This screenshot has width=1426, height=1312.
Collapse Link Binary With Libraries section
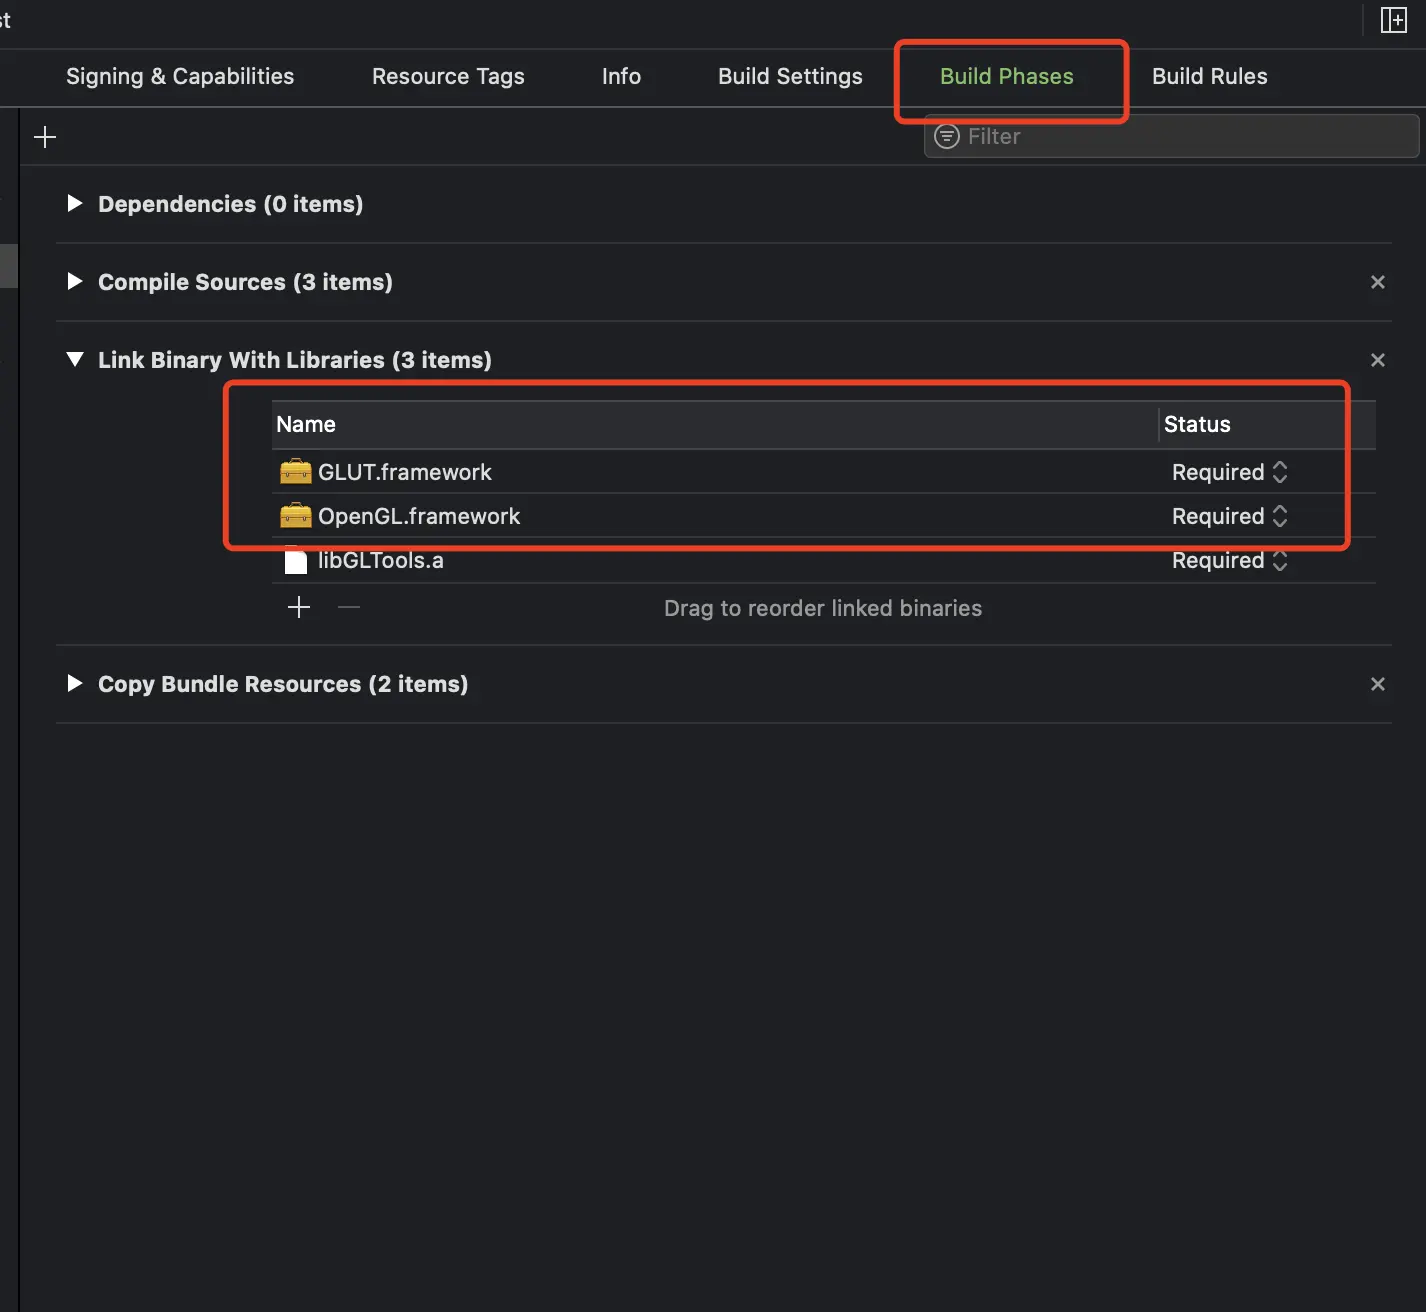coord(75,360)
